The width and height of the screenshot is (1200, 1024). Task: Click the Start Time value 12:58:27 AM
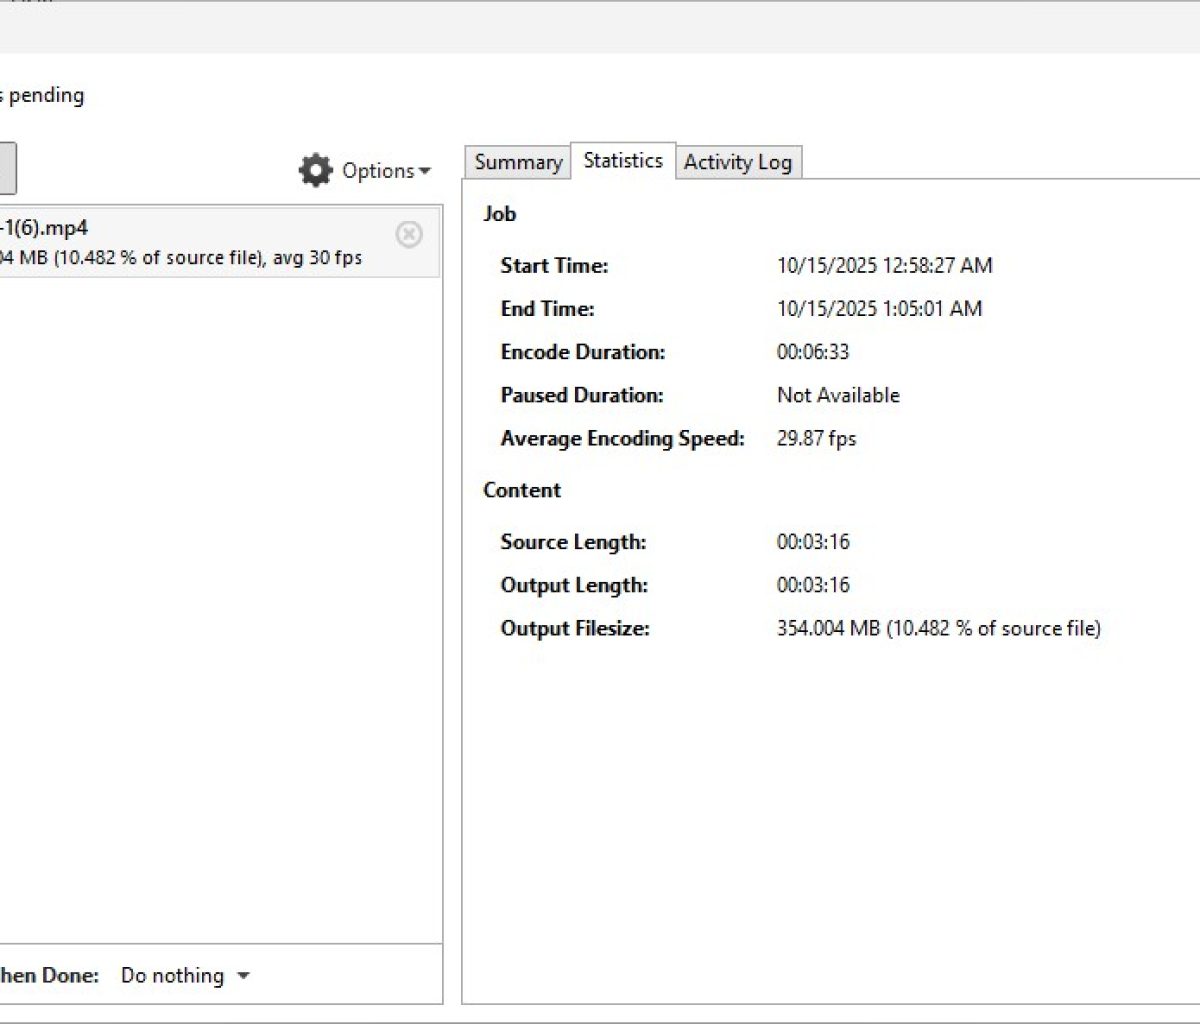(884, 265)
